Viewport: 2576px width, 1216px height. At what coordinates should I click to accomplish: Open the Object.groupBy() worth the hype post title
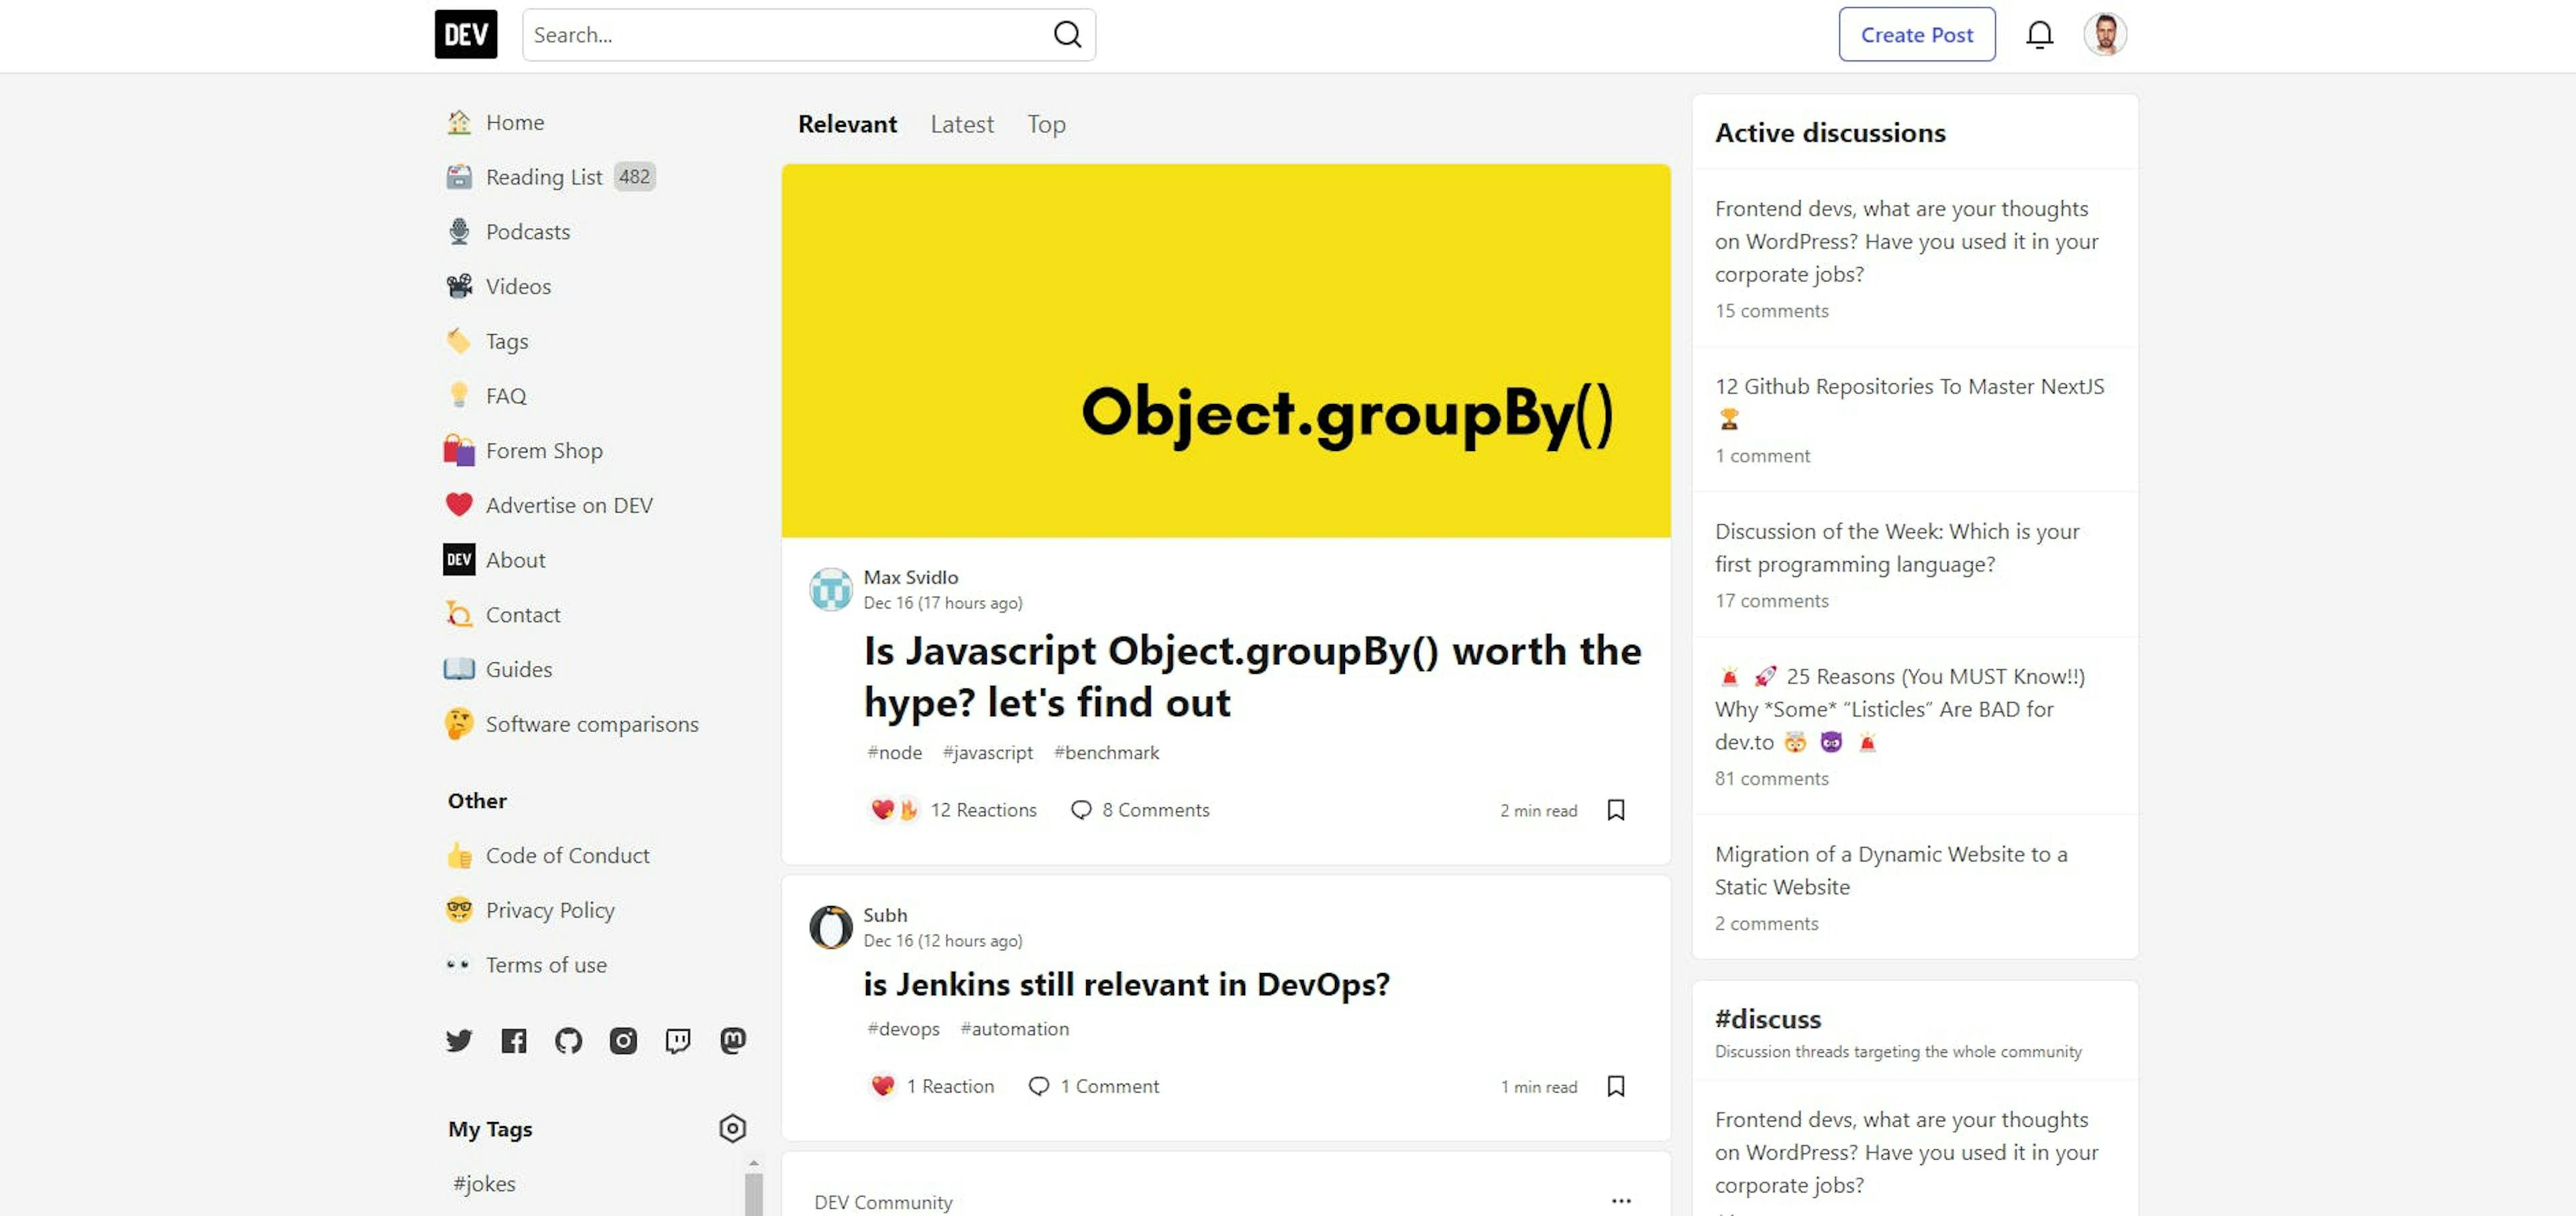[1252, 676]
